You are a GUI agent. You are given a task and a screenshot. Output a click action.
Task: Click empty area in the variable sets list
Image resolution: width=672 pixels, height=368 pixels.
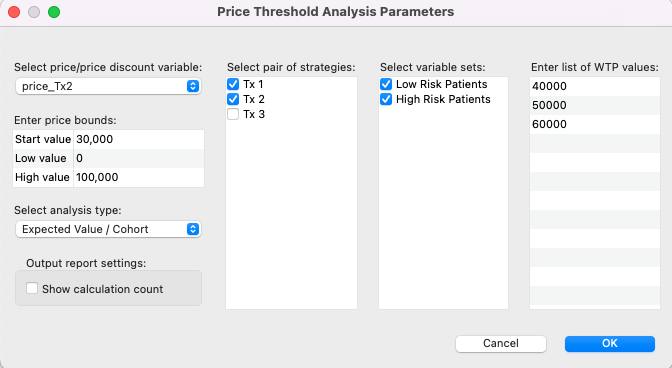(x=443, y=206)
